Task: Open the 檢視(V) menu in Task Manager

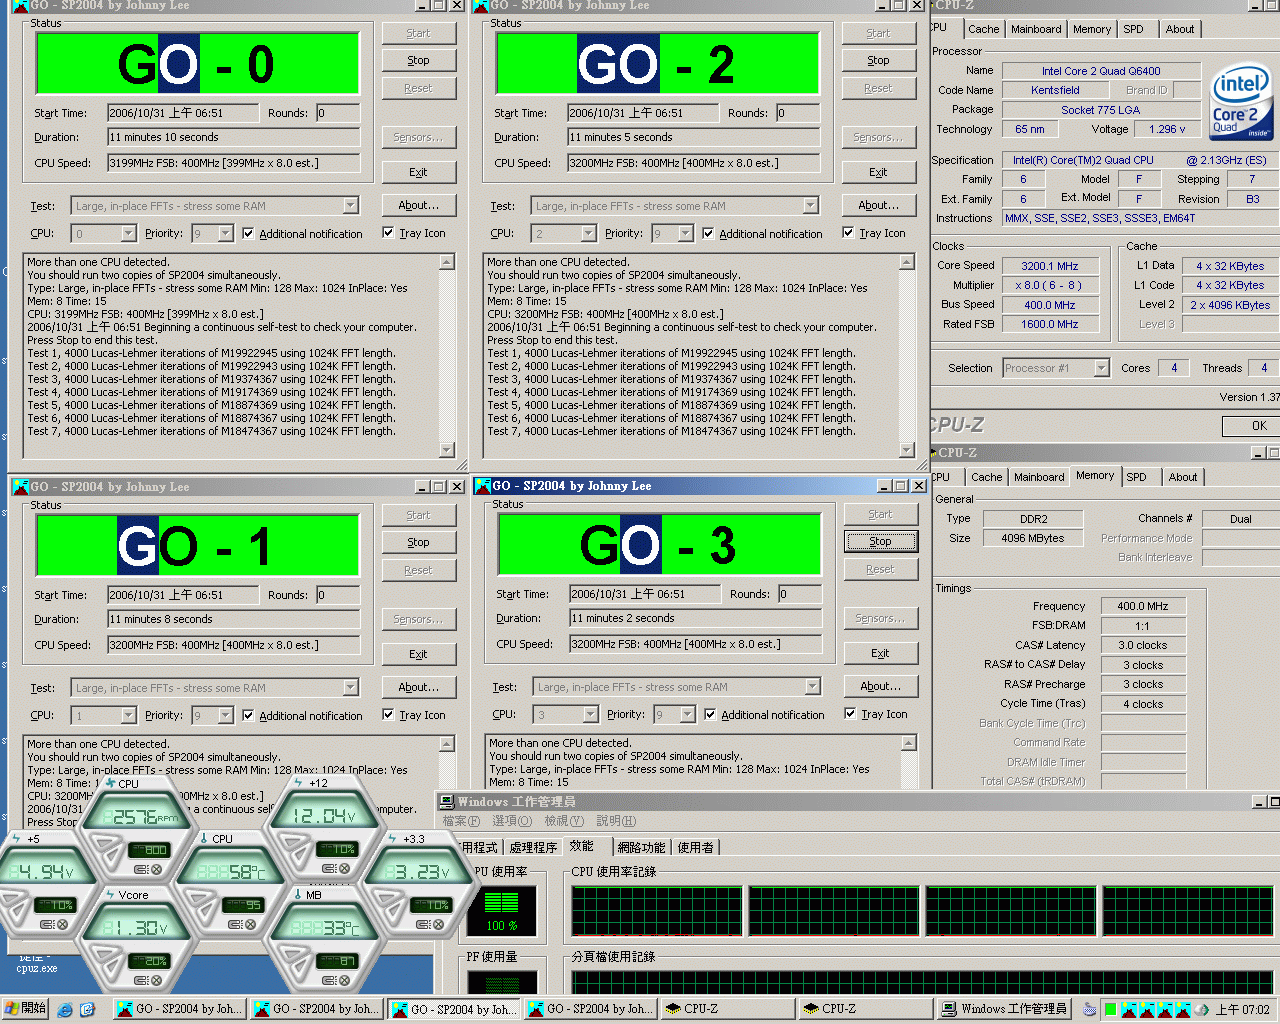Action: pyautogui.click(x=562, y=821)
